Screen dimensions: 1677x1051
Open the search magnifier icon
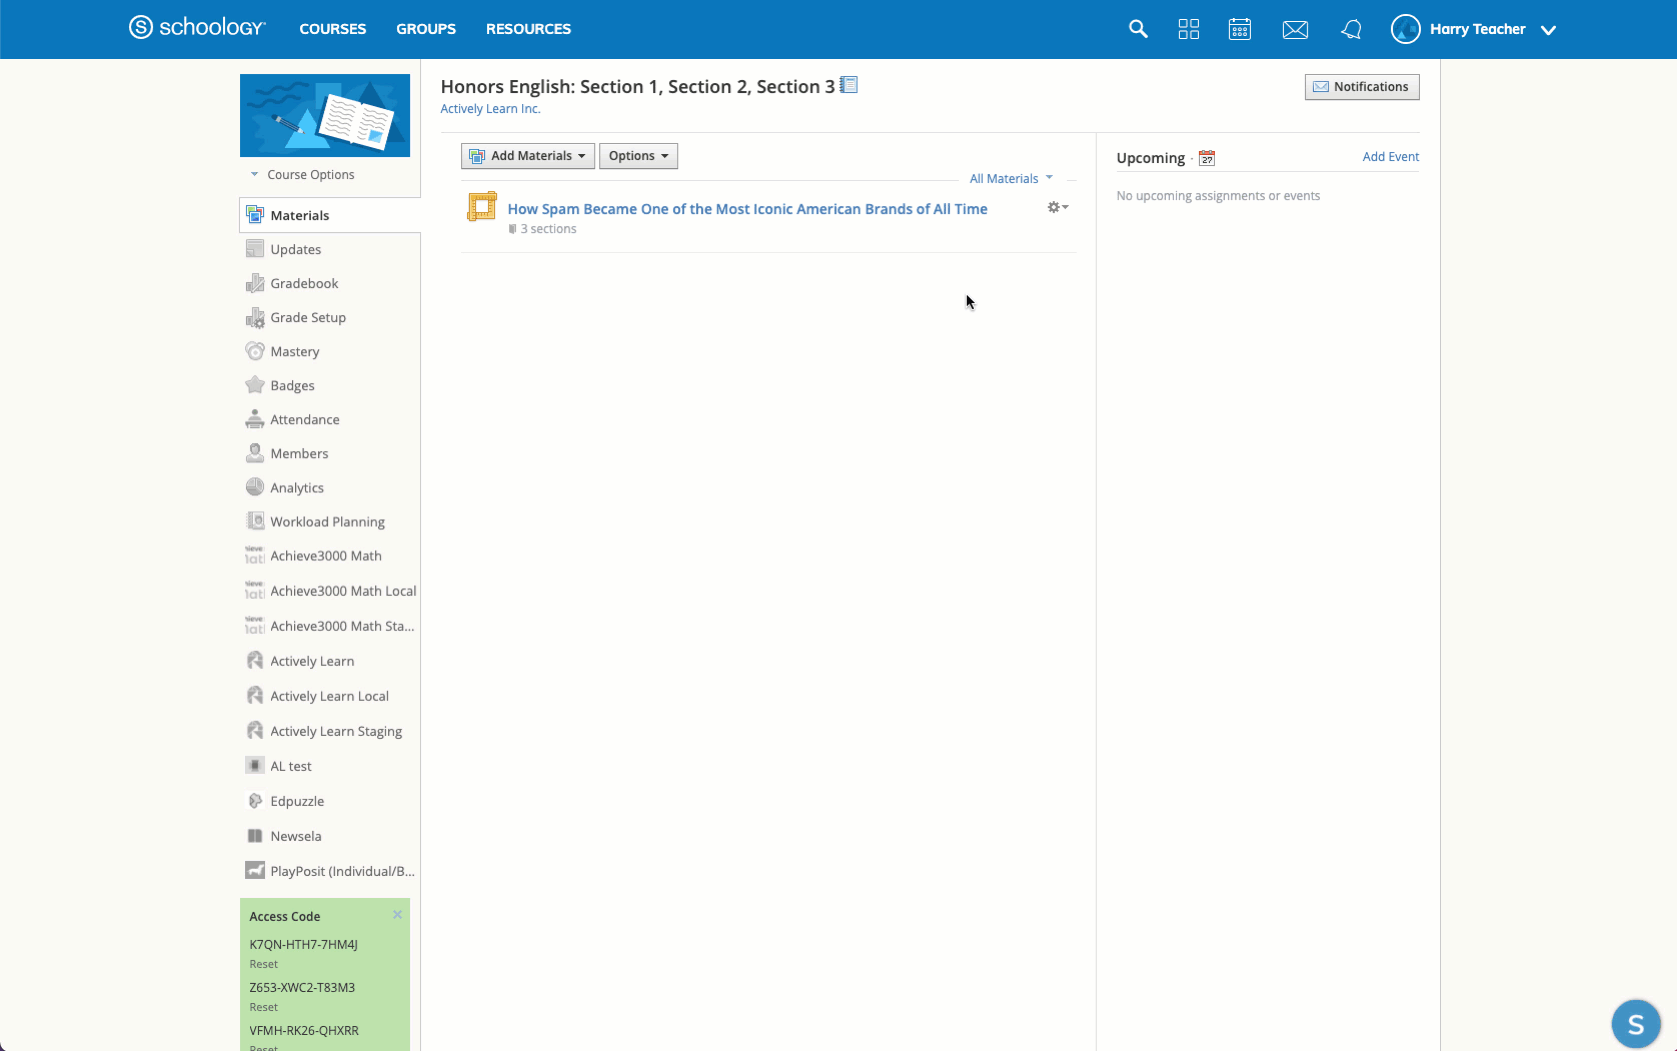click(x=1138, y=29)
